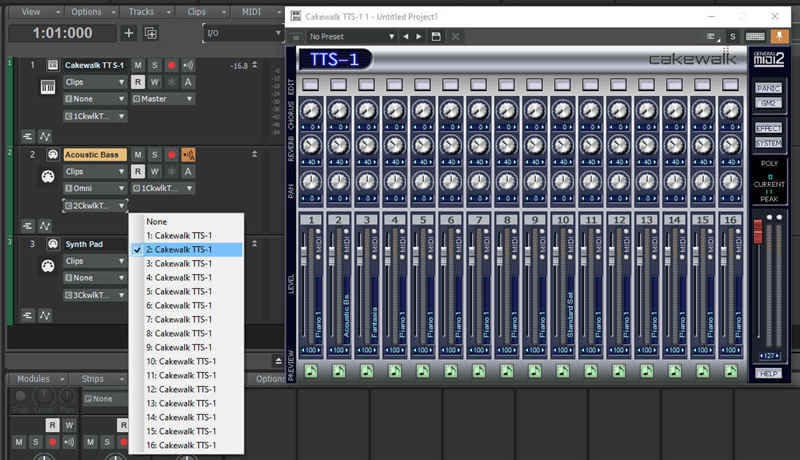
Task: Click the virtual keyboard icon in plugin toolbar
Action: point(753,36)
